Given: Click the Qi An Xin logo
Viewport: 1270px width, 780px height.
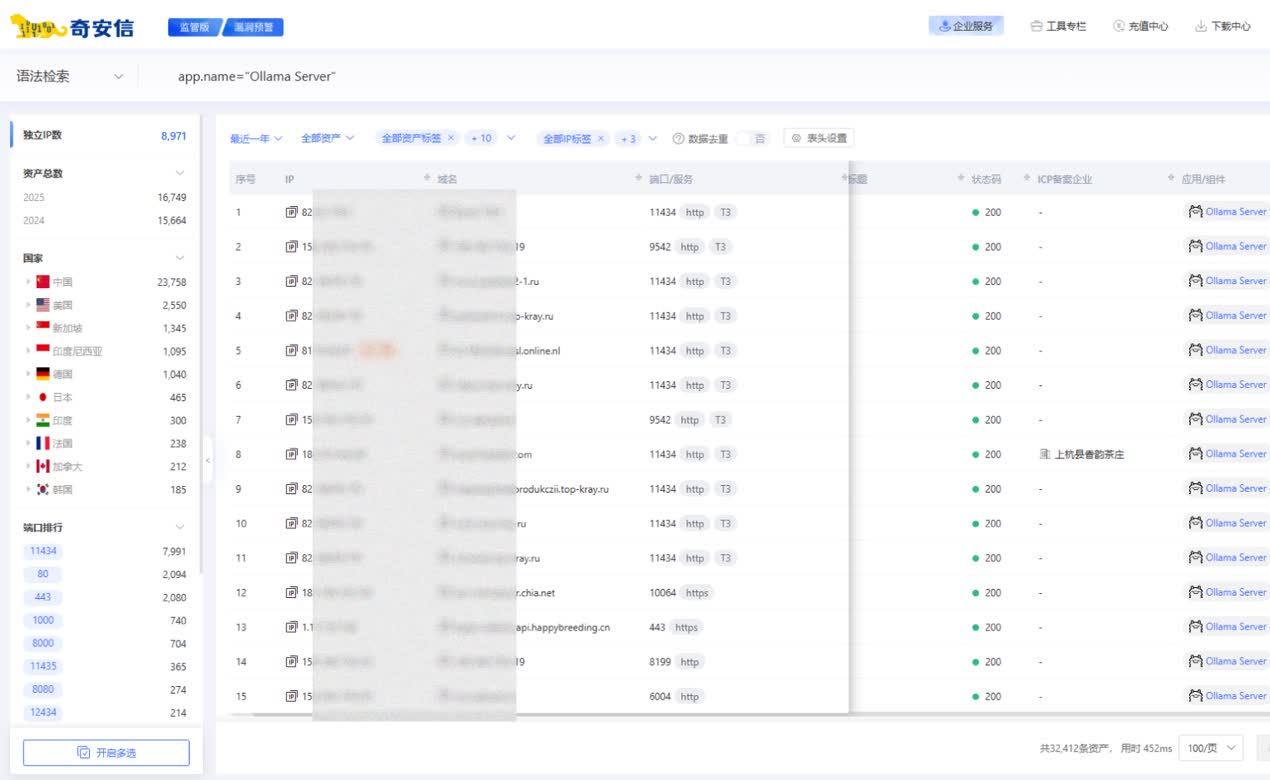Looking at the screenshot, I should (72, 27).
